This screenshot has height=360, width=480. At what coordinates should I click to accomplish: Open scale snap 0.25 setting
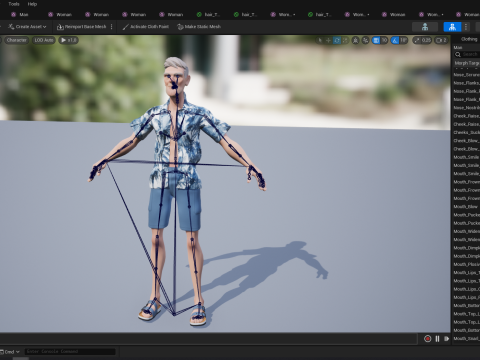click(422, 40)
